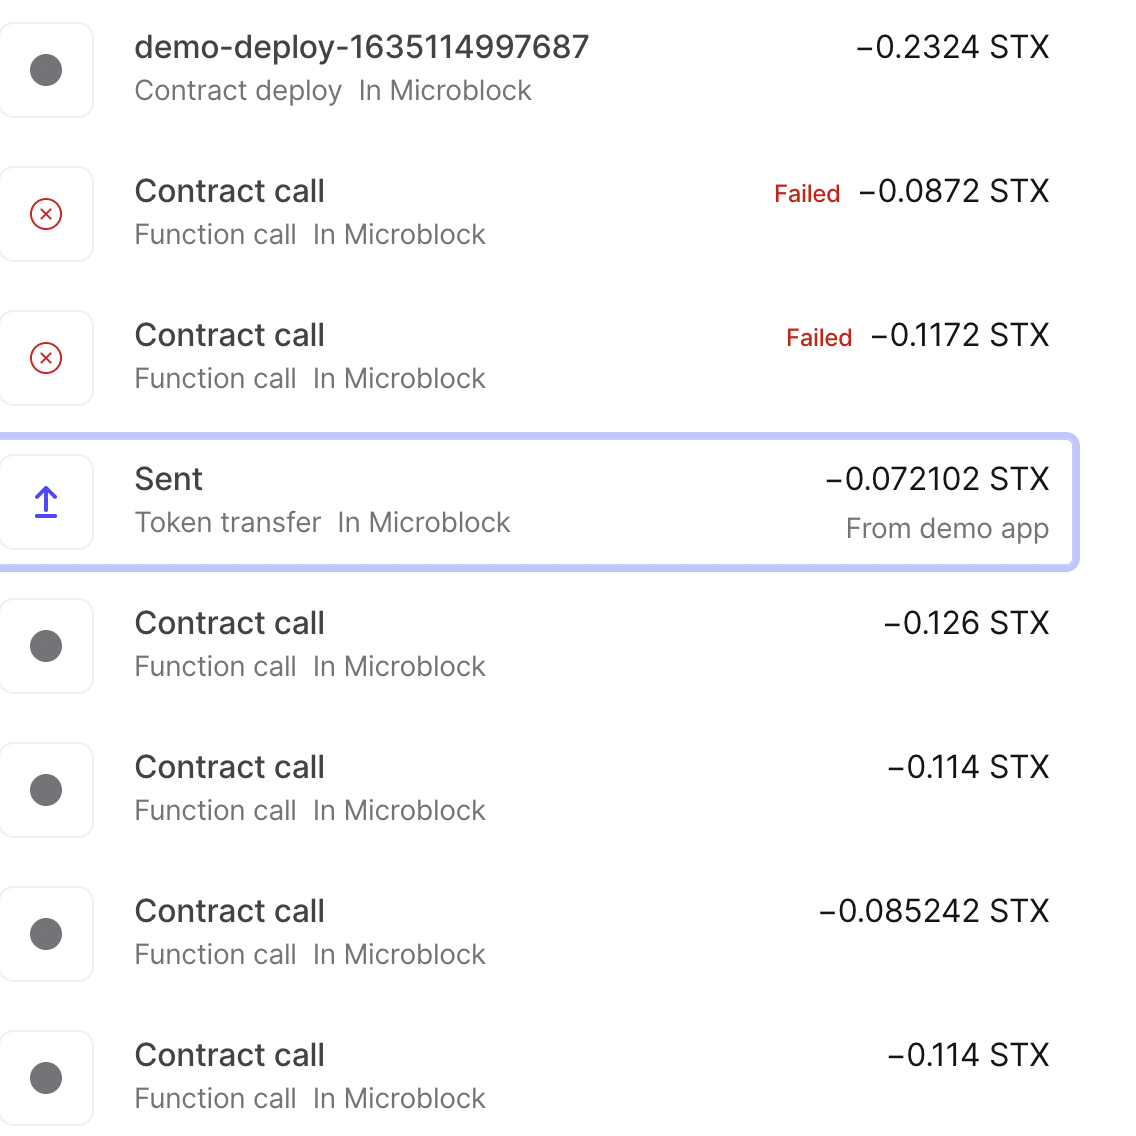Open the demo-deploy-1635114997687 transaction

[362, 46]
